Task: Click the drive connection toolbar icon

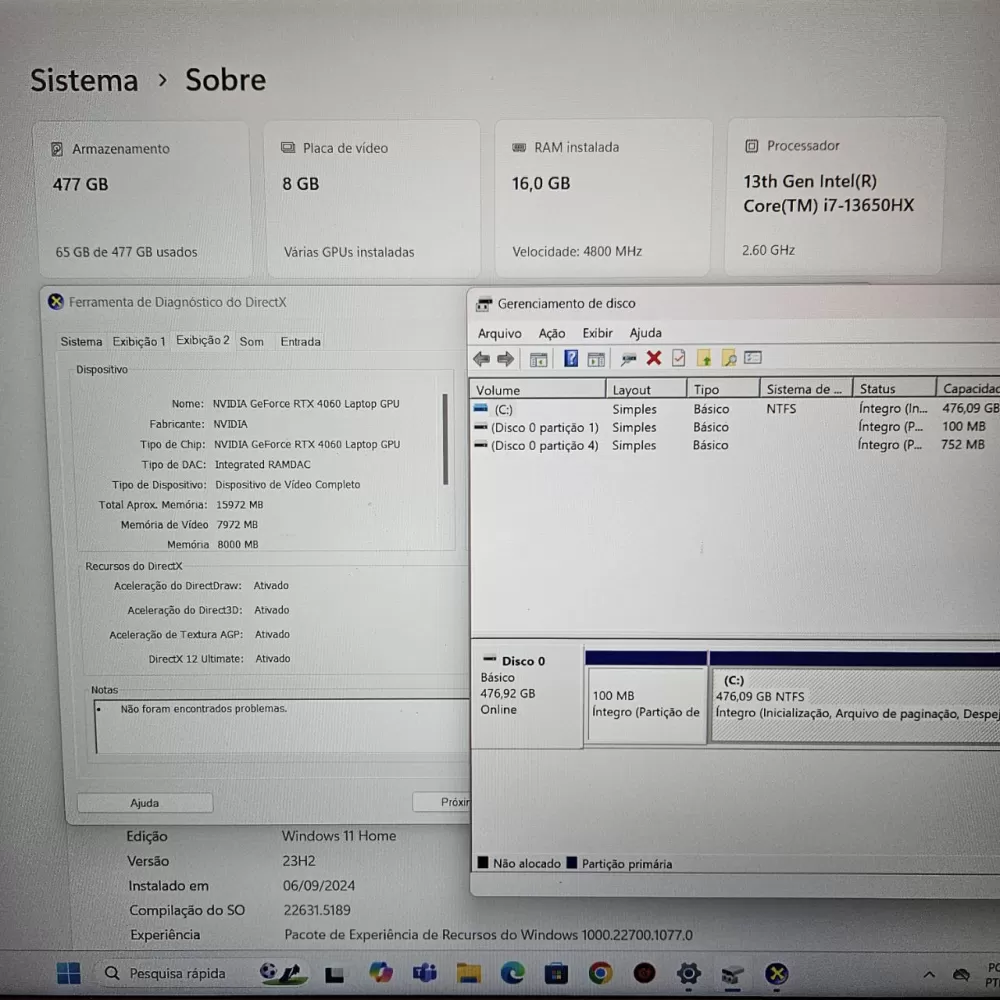Action: (628, 359)
